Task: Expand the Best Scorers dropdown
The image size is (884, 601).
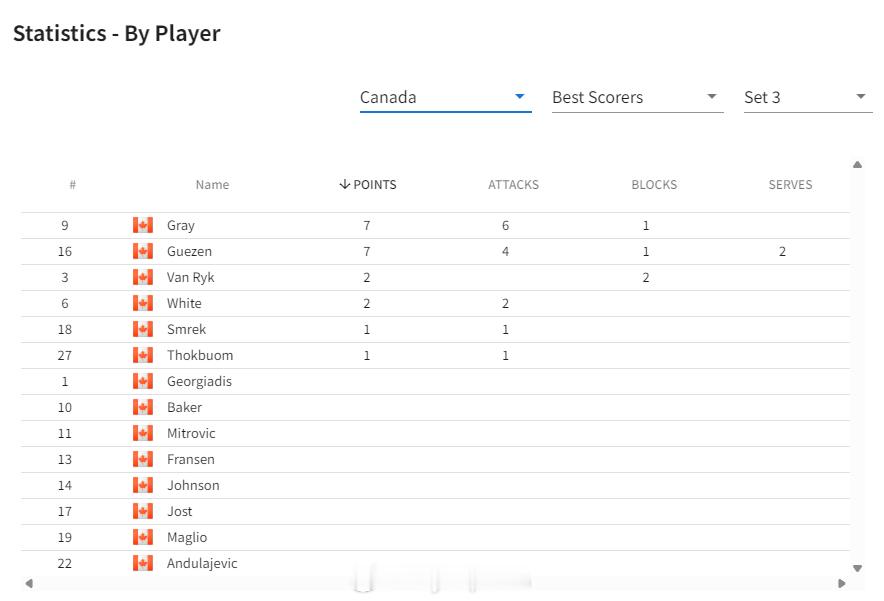Action: click(637, 98)
